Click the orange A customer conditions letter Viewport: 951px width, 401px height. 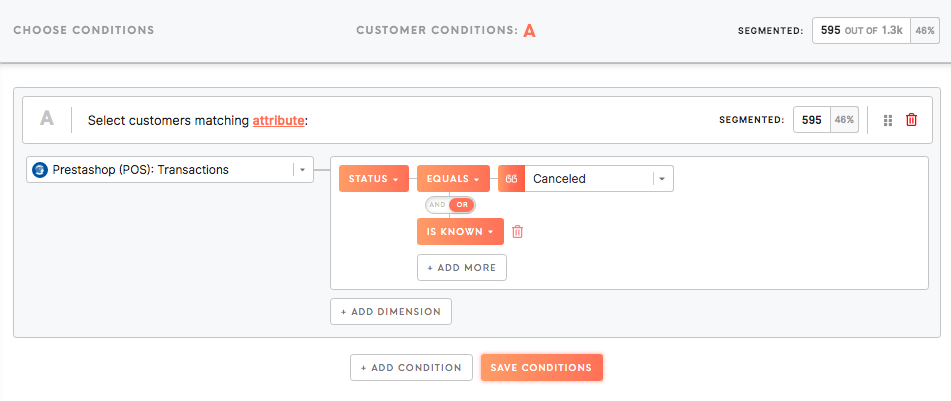click(x=529, y=30)
